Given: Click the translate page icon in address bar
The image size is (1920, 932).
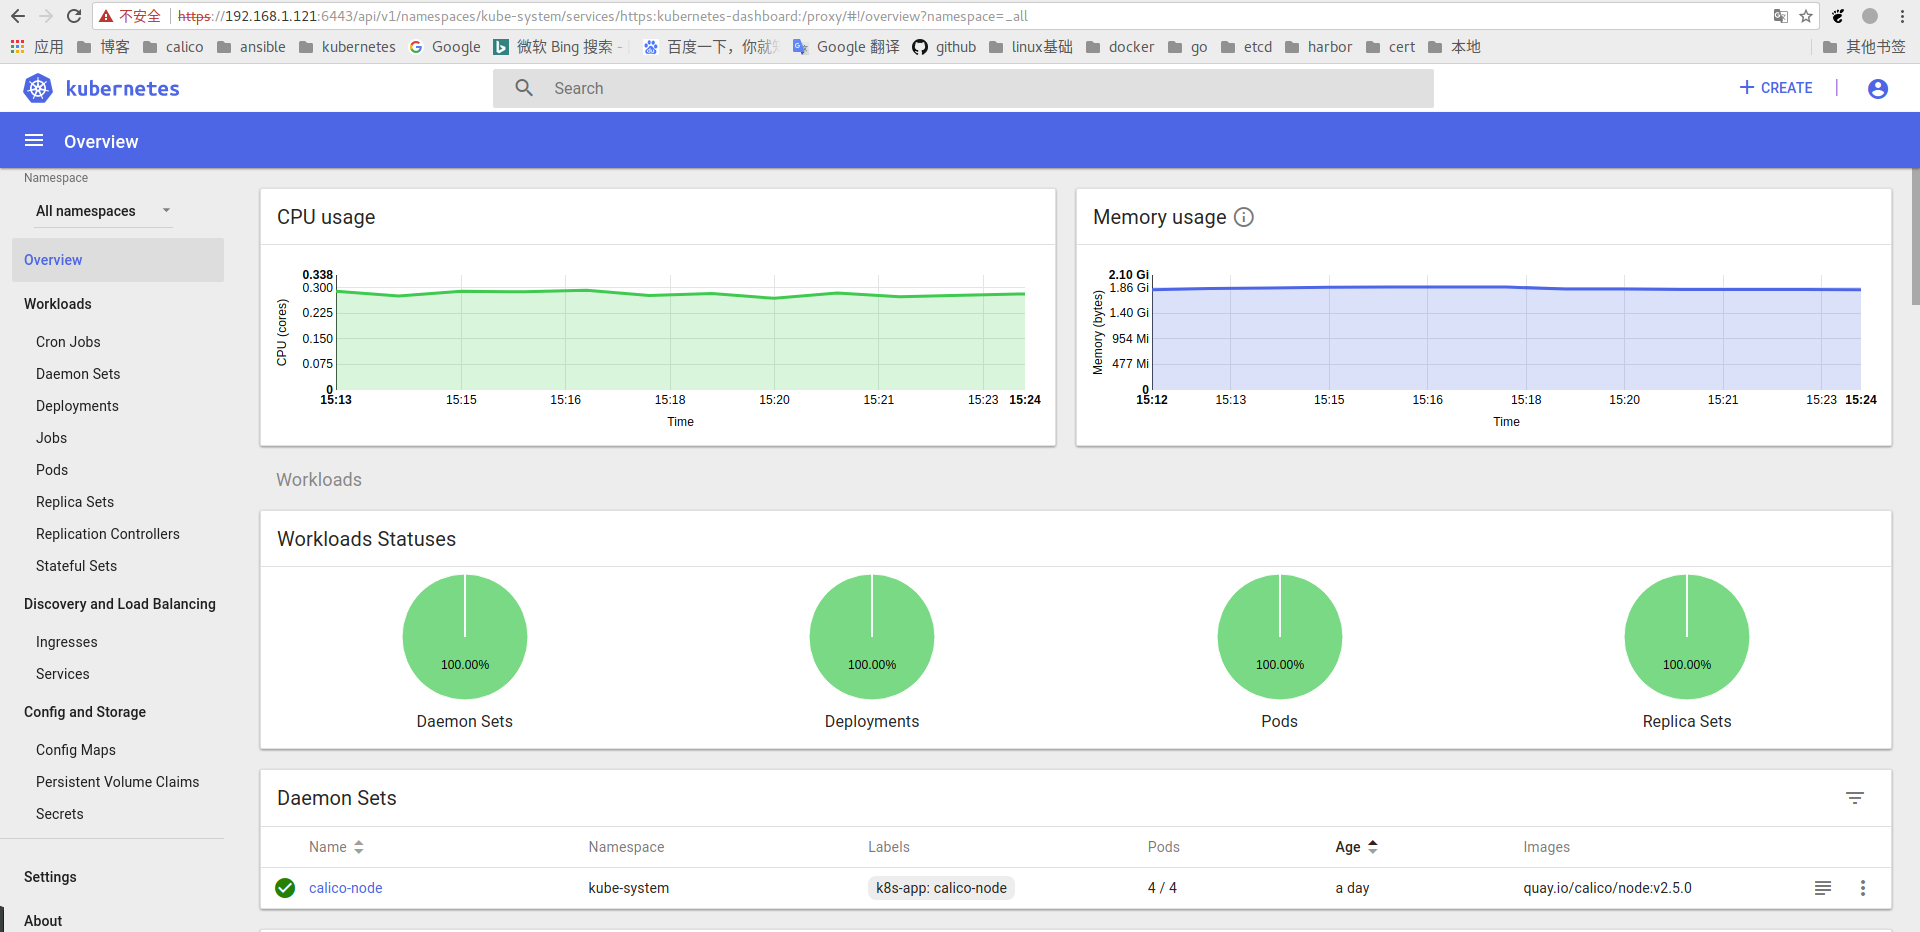Looking at the screenshot, I should point(1781,16).
